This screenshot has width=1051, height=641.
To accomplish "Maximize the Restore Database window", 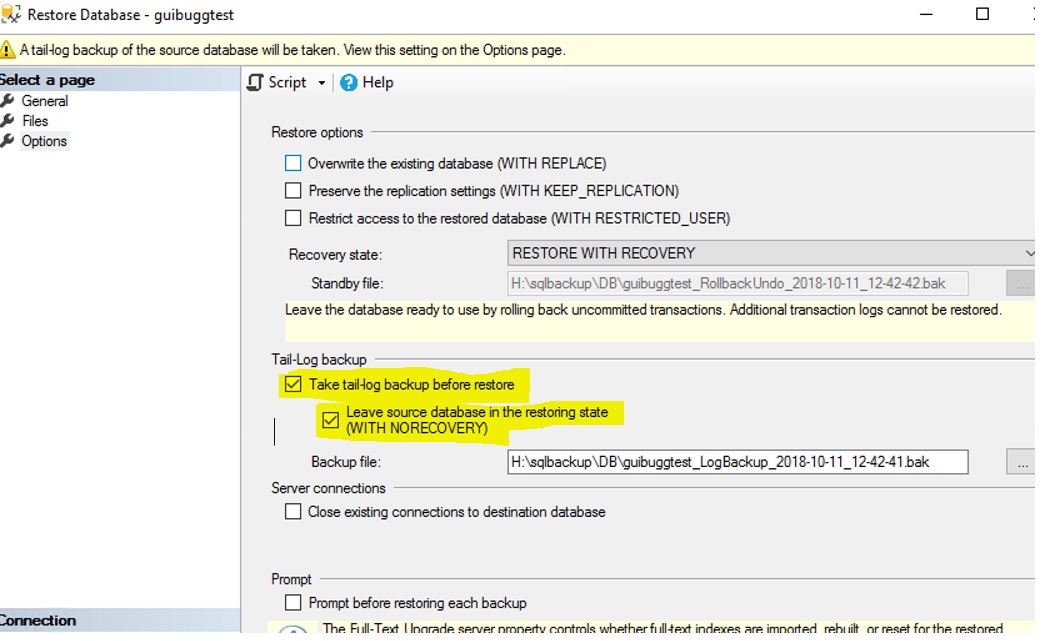I will pyautogui.click(x=982, y=14).
